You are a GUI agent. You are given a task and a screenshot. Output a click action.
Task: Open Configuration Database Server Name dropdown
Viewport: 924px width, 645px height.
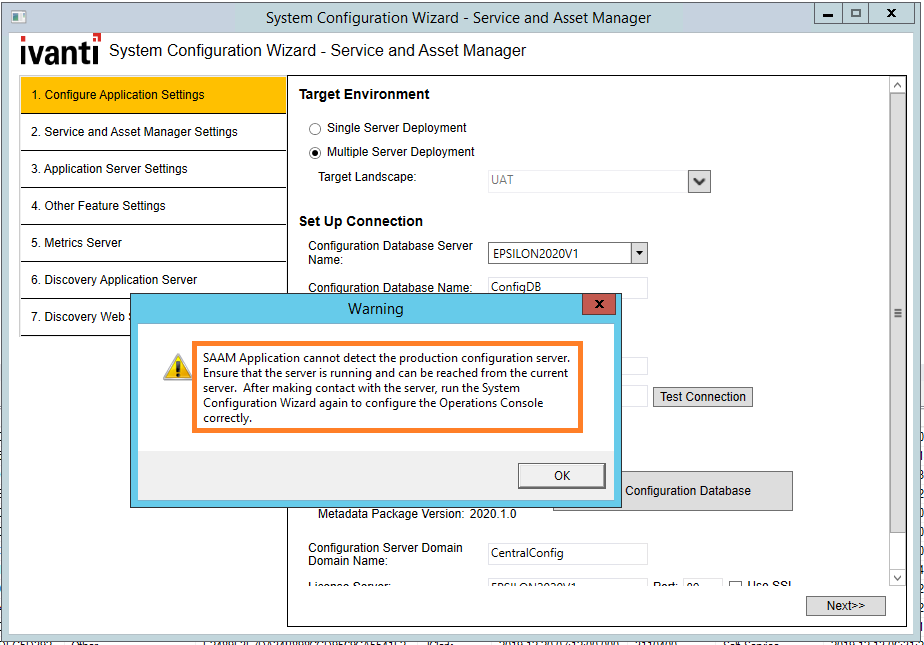640,254
